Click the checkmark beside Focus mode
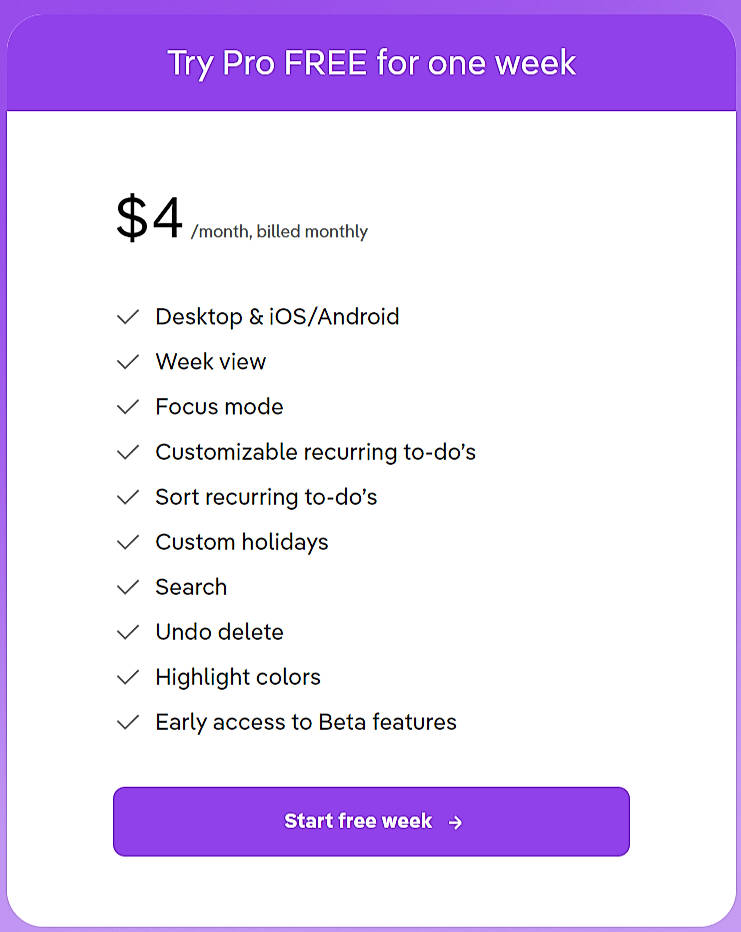 pyautogui.click(x=128, y=407)
